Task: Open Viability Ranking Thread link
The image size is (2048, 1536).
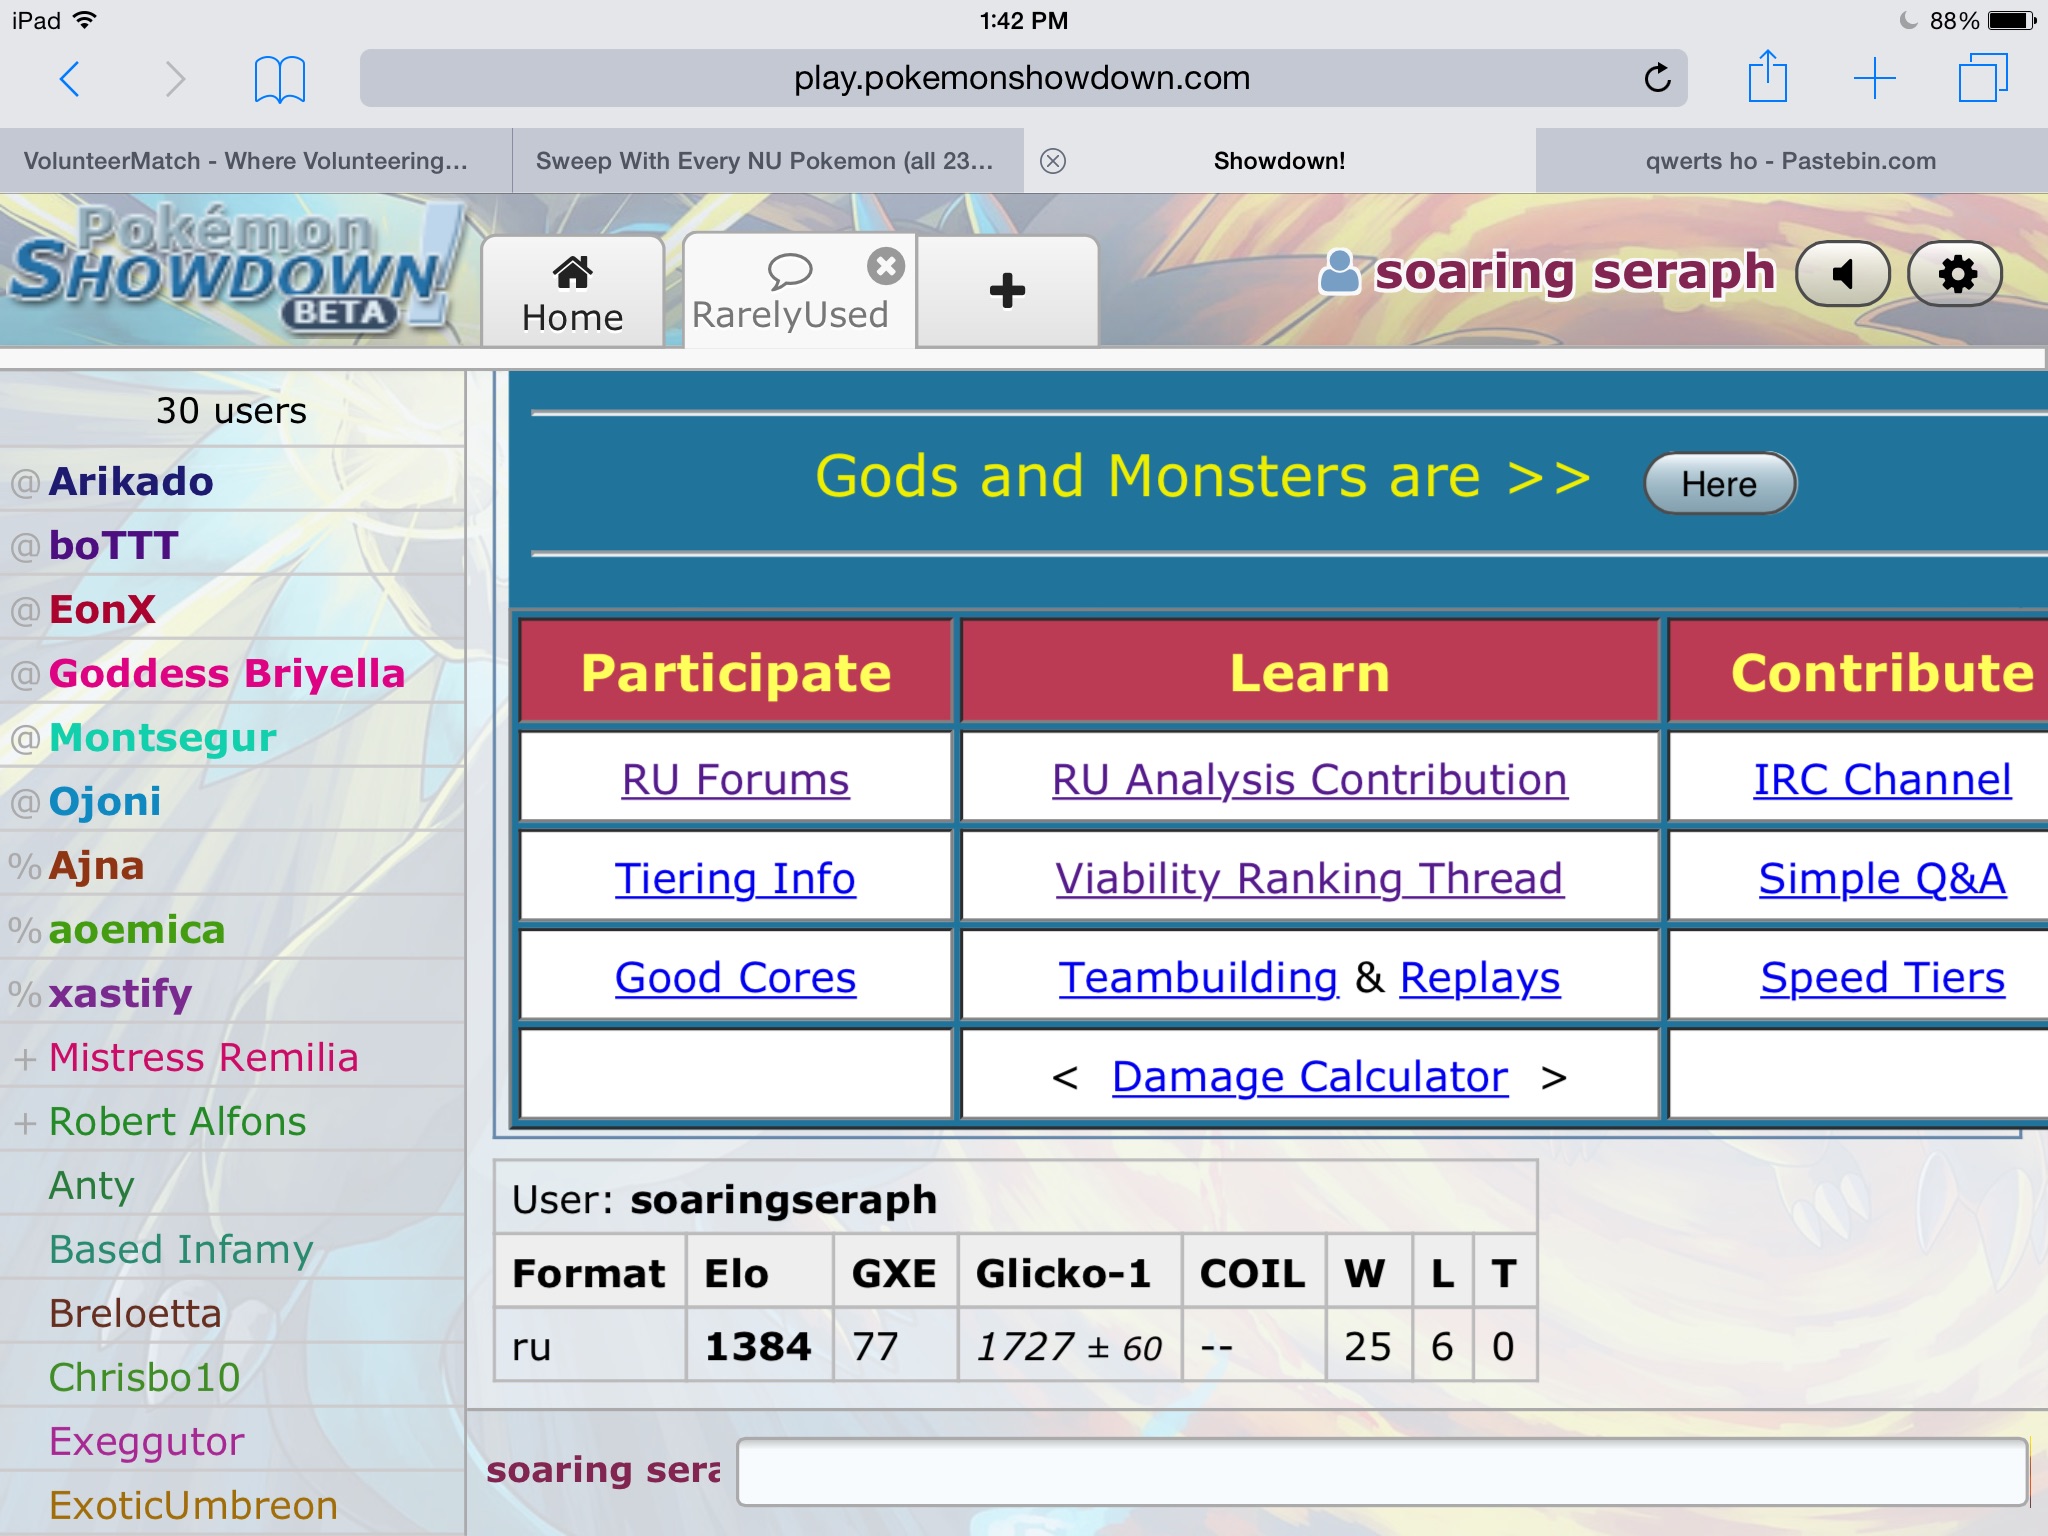Action: click(1309, 878)
